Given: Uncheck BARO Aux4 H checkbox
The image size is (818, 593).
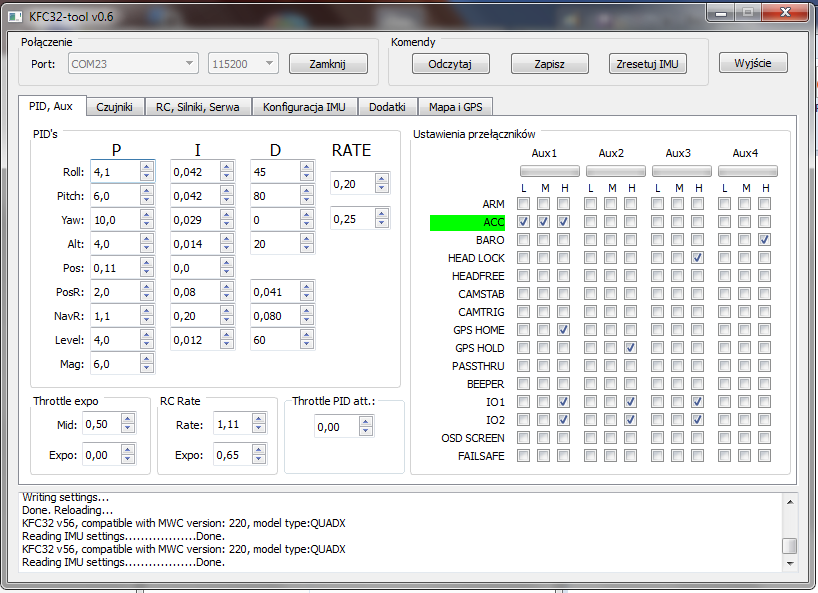Looking at the screenshot, I should coord(764,240).
